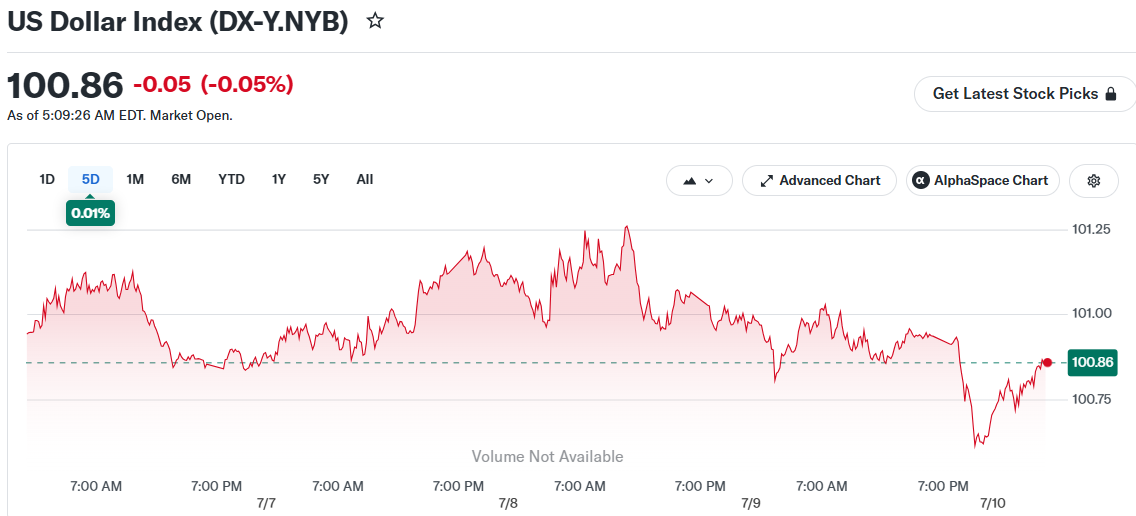Select the 5D time range
This screenshot has width=1136, height=516.
[91, 180]
